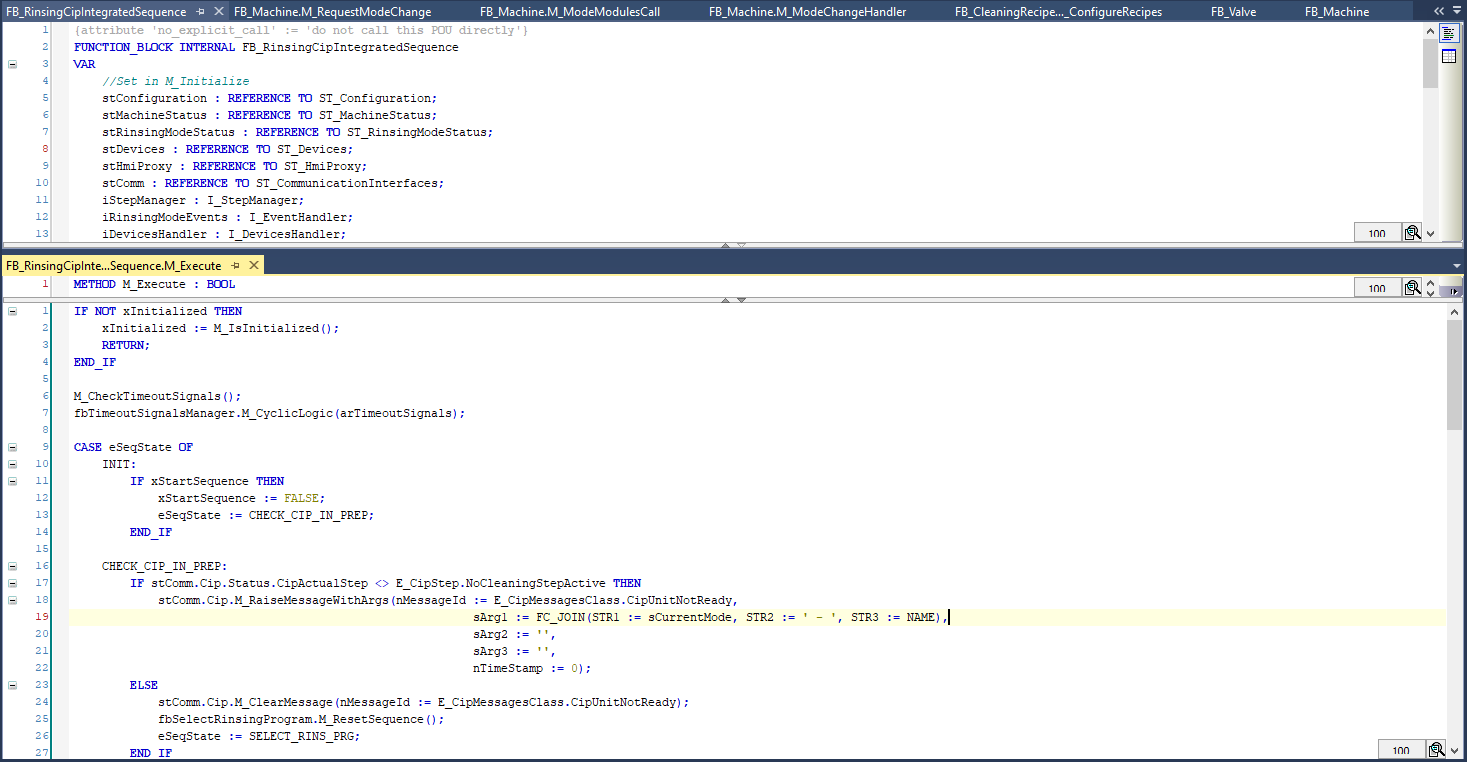
Task: Collapse the CASE eSeqState block
Action: pyautogui.click(x=13, y=447)
